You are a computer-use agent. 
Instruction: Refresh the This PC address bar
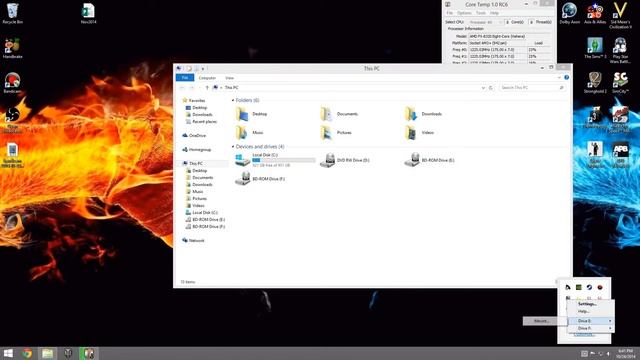coord(491,88)
